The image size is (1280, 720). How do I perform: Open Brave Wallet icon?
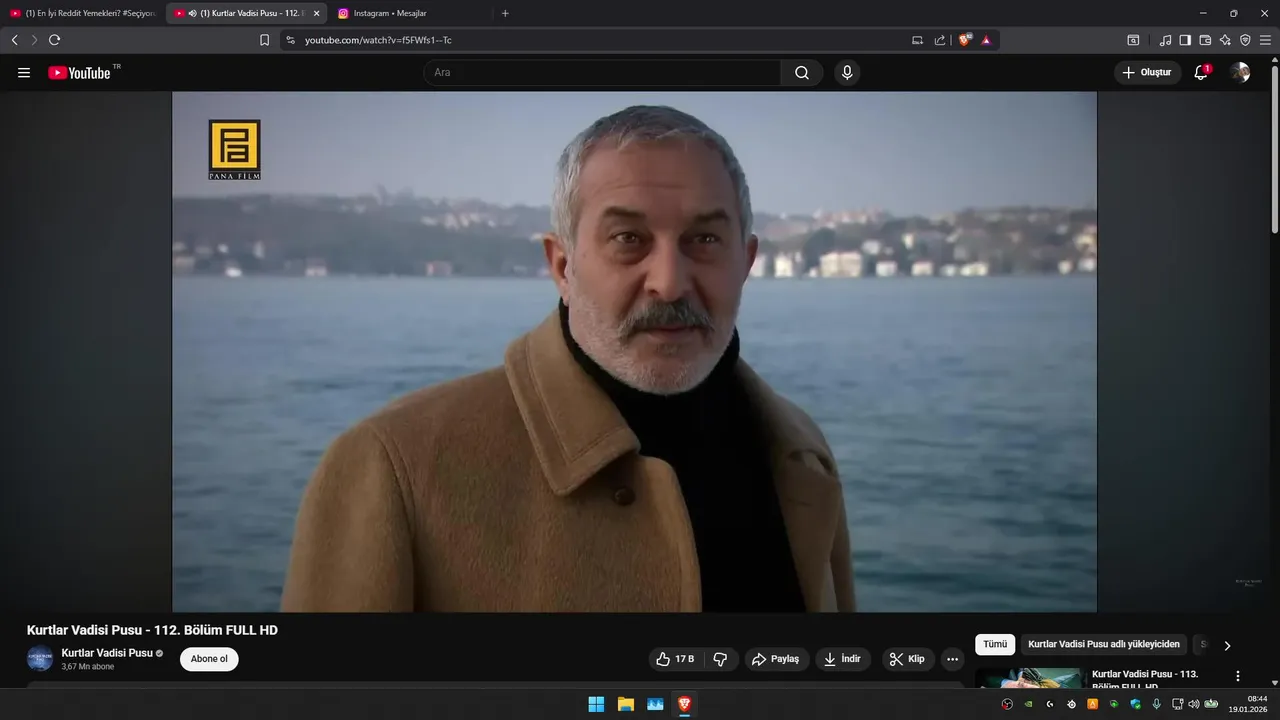click(1205, 40)
